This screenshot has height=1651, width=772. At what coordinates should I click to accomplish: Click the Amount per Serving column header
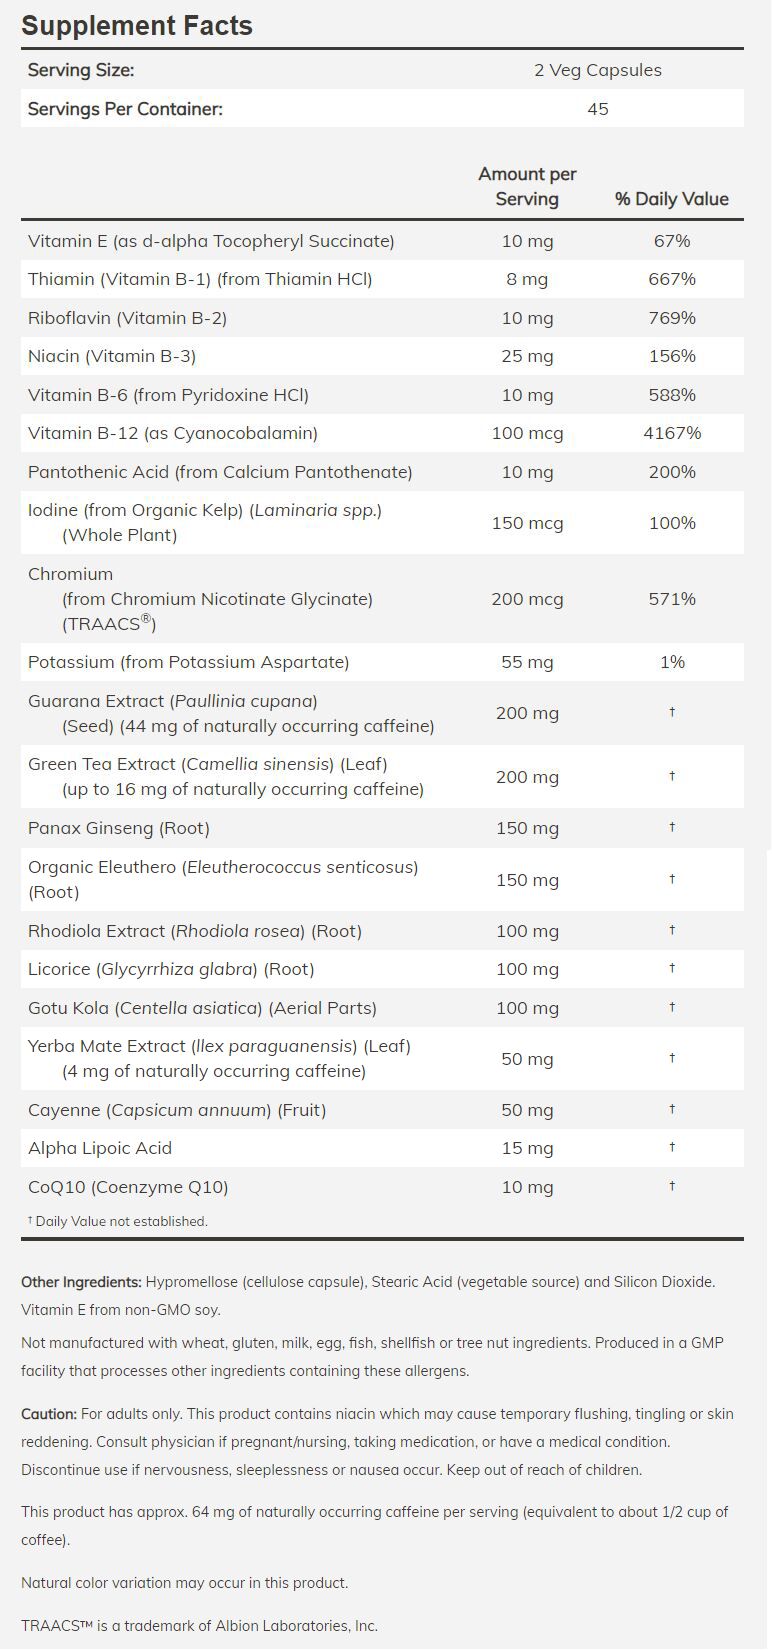pos(527,187)
